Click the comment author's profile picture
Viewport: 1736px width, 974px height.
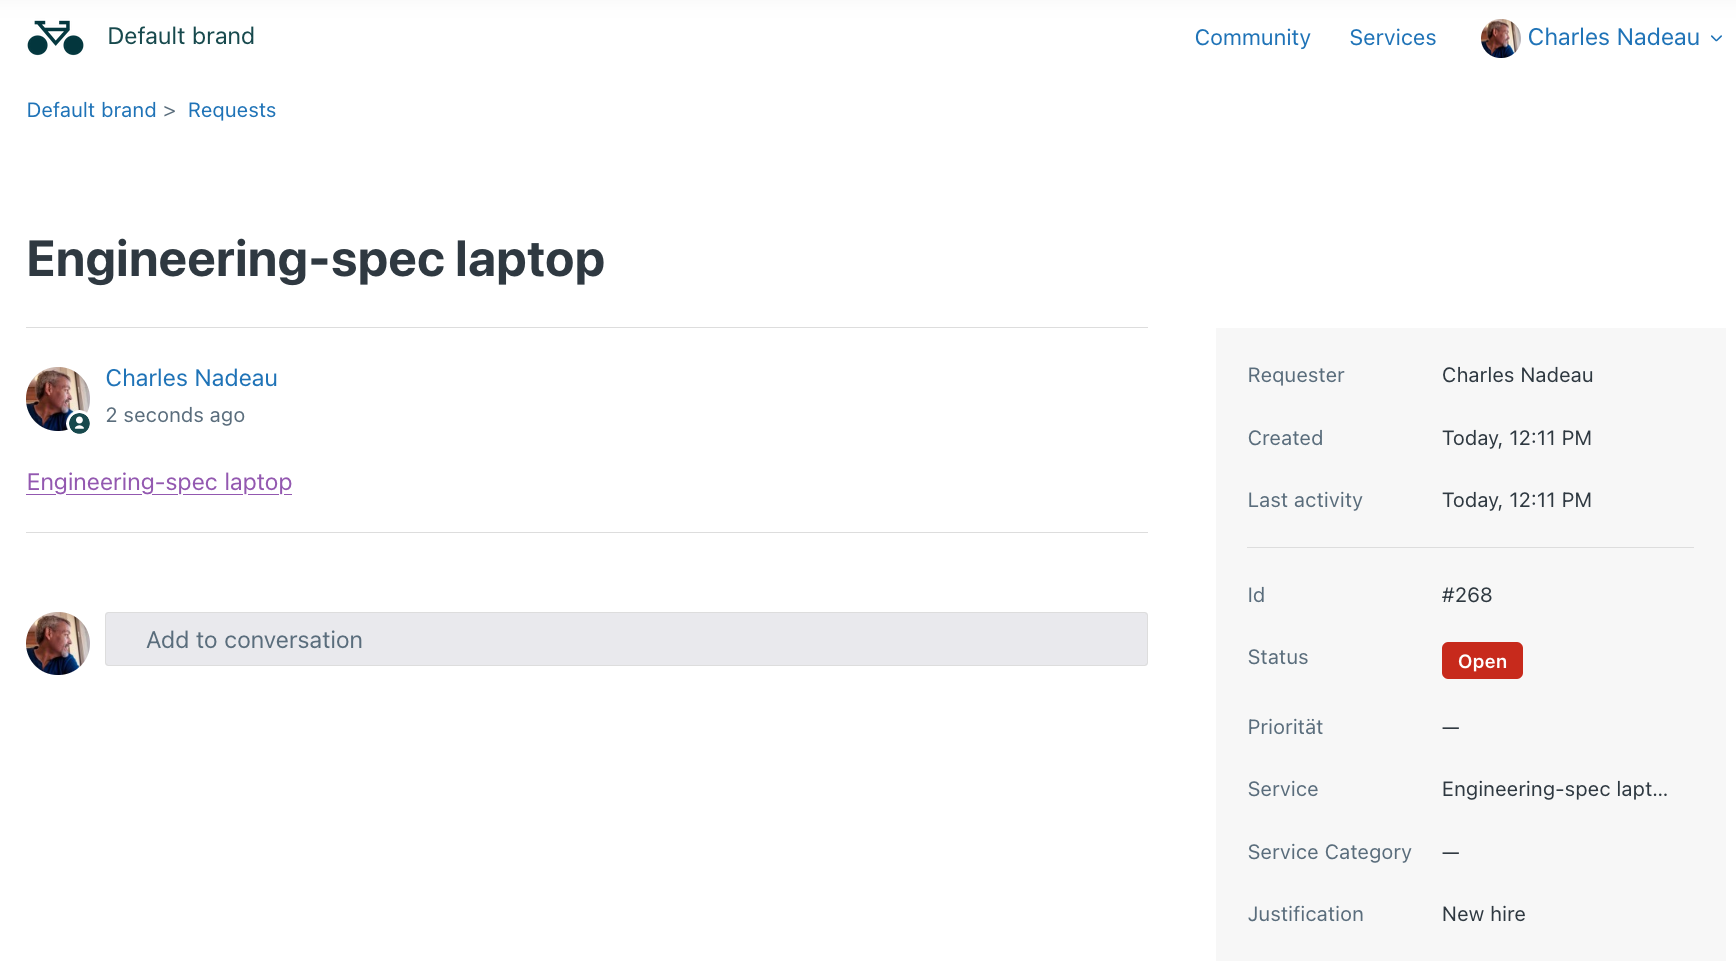(56, 397)
